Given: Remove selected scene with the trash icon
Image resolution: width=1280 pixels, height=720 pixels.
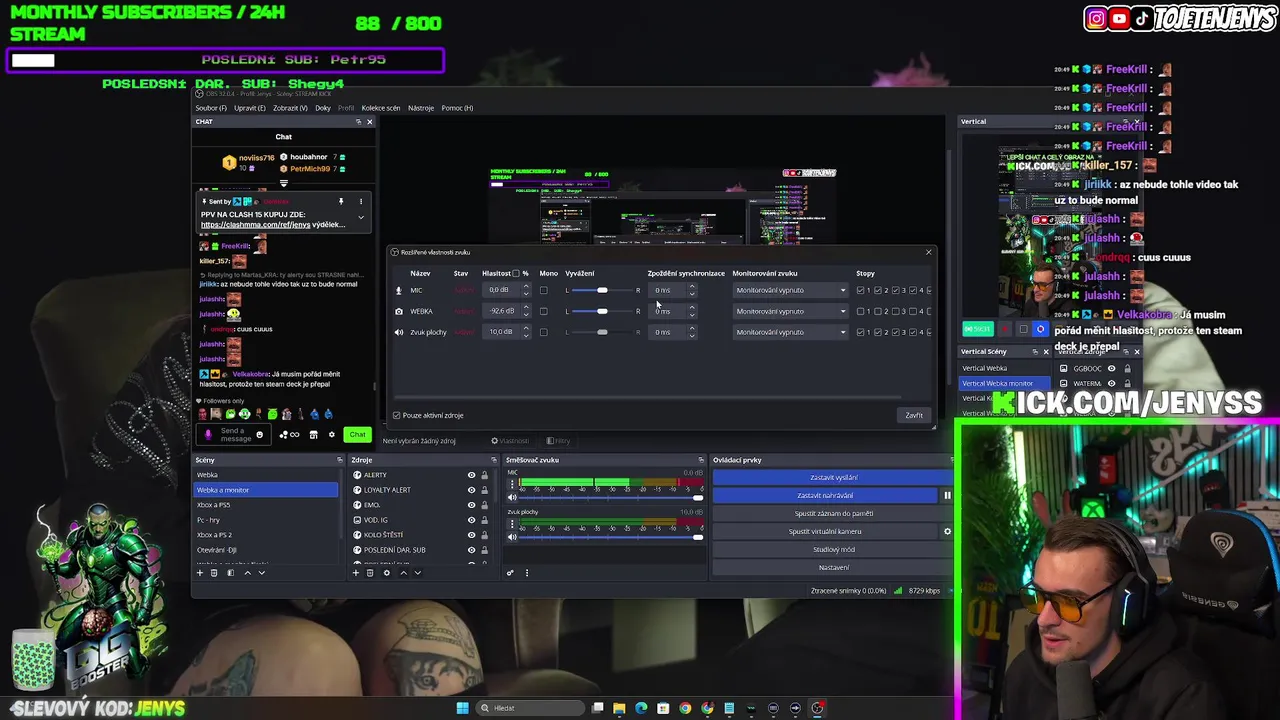Looking at the screenshot, I should click(214, 573).
